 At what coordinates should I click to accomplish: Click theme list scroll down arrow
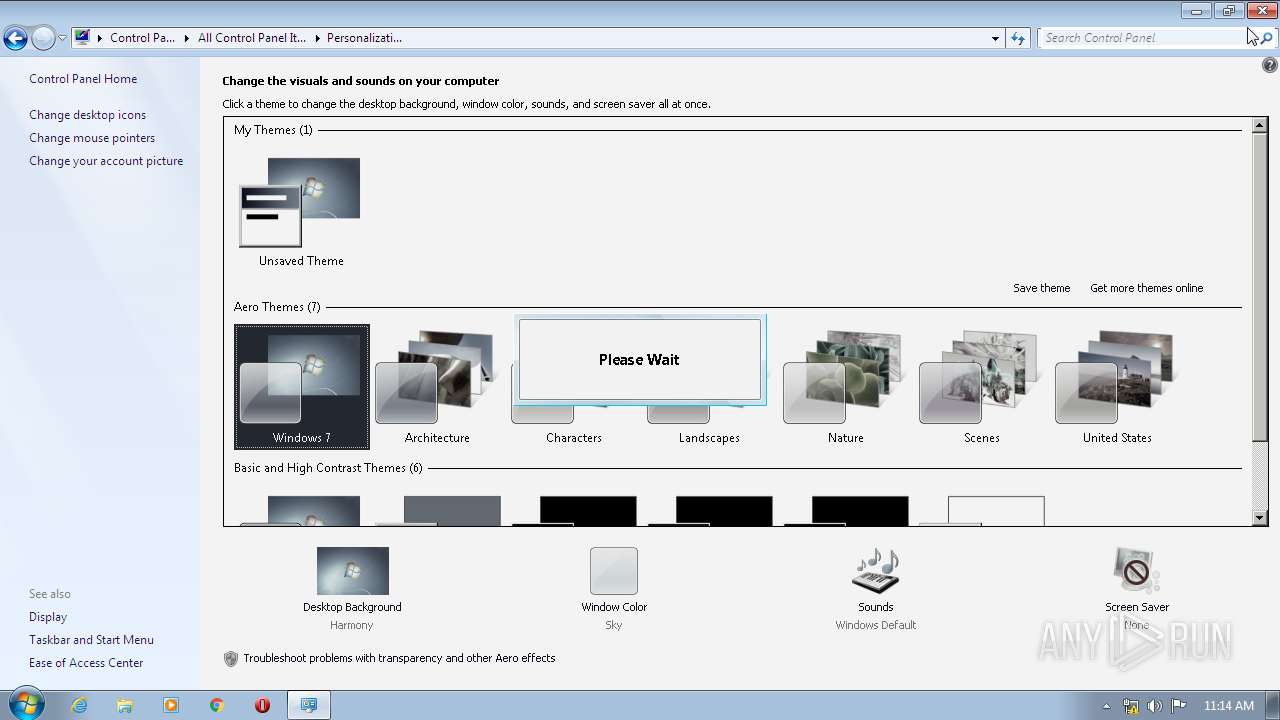pos(1260,517)
